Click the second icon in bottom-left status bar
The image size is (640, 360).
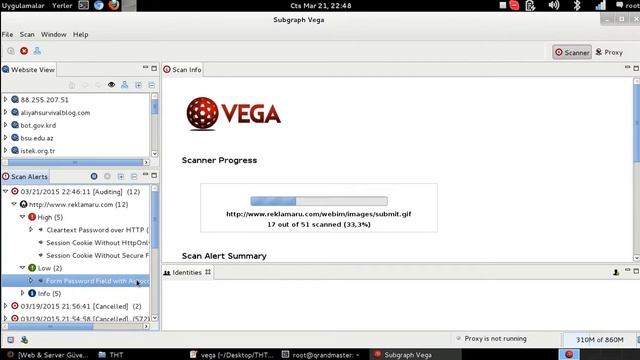(x=24, y=340)
